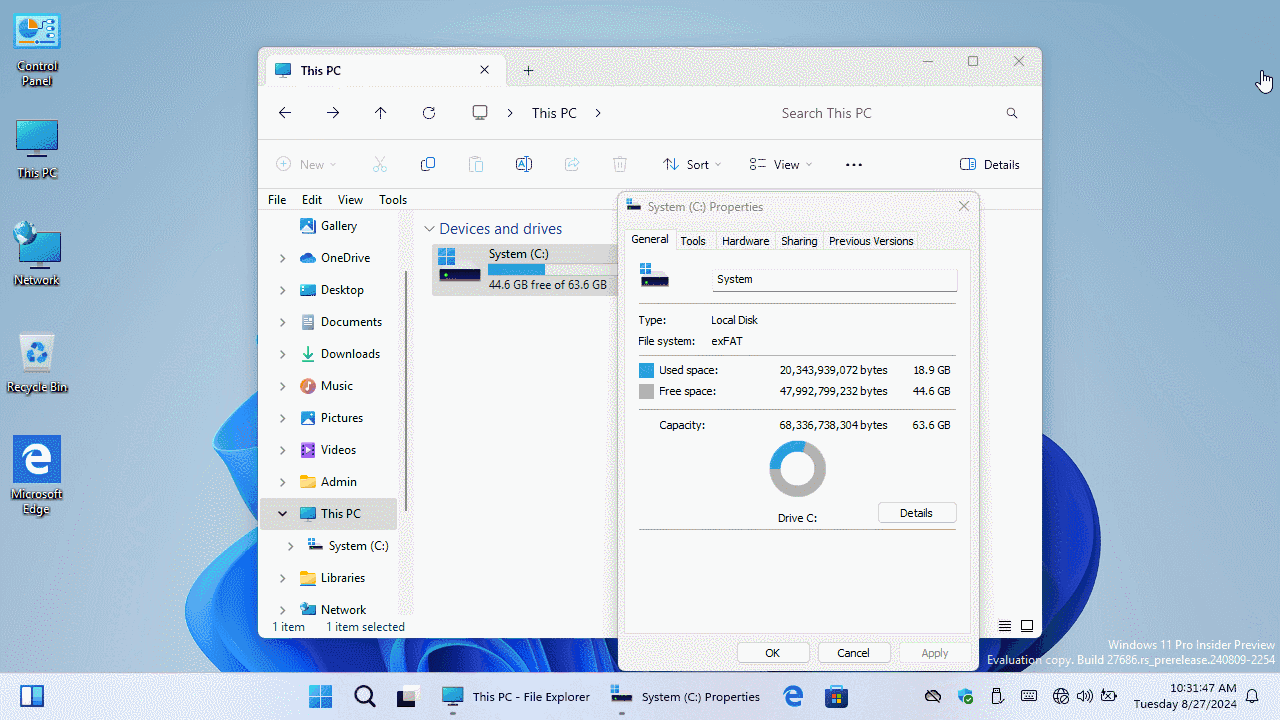Click the Copy icon in the toolbar
The height and width of the screenshot is (720, 1280).
click(428, 164)
